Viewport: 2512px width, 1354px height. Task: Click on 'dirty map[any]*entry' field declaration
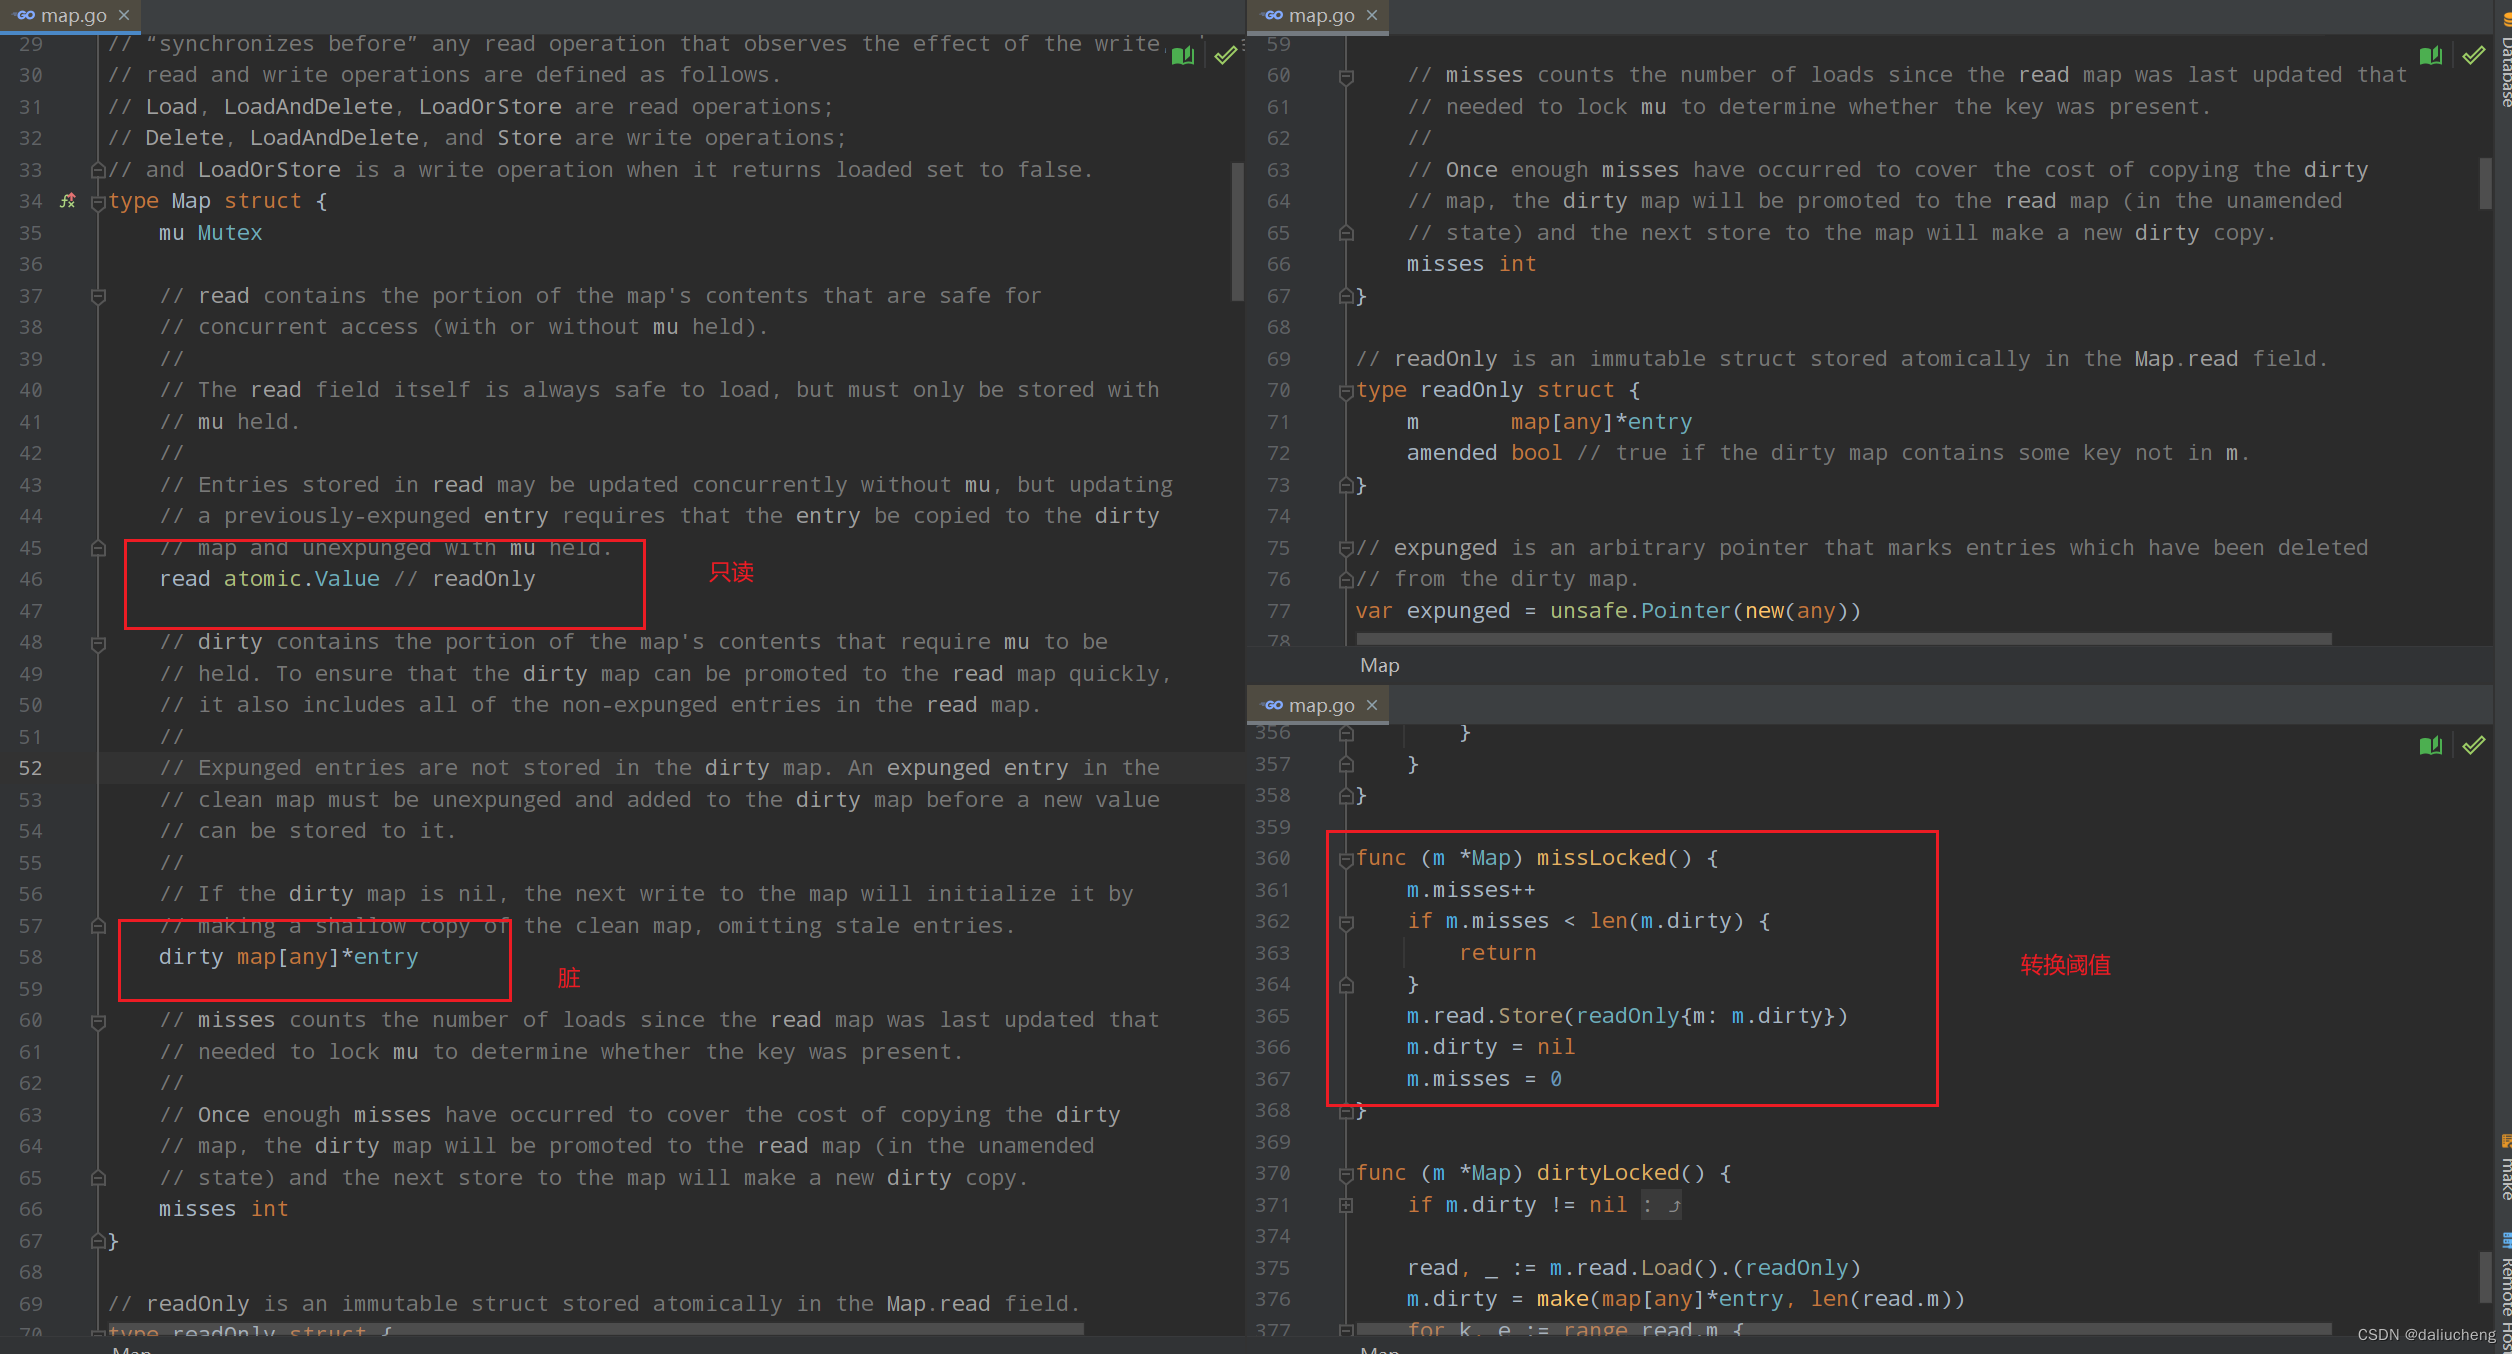pos(288,957)
